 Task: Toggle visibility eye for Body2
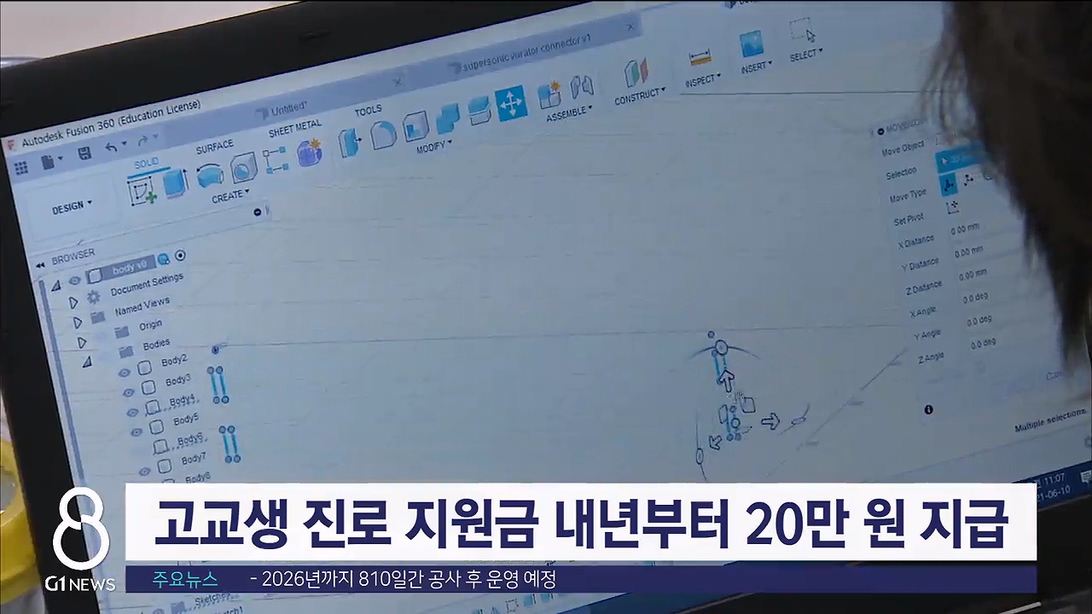pos(125,372)
